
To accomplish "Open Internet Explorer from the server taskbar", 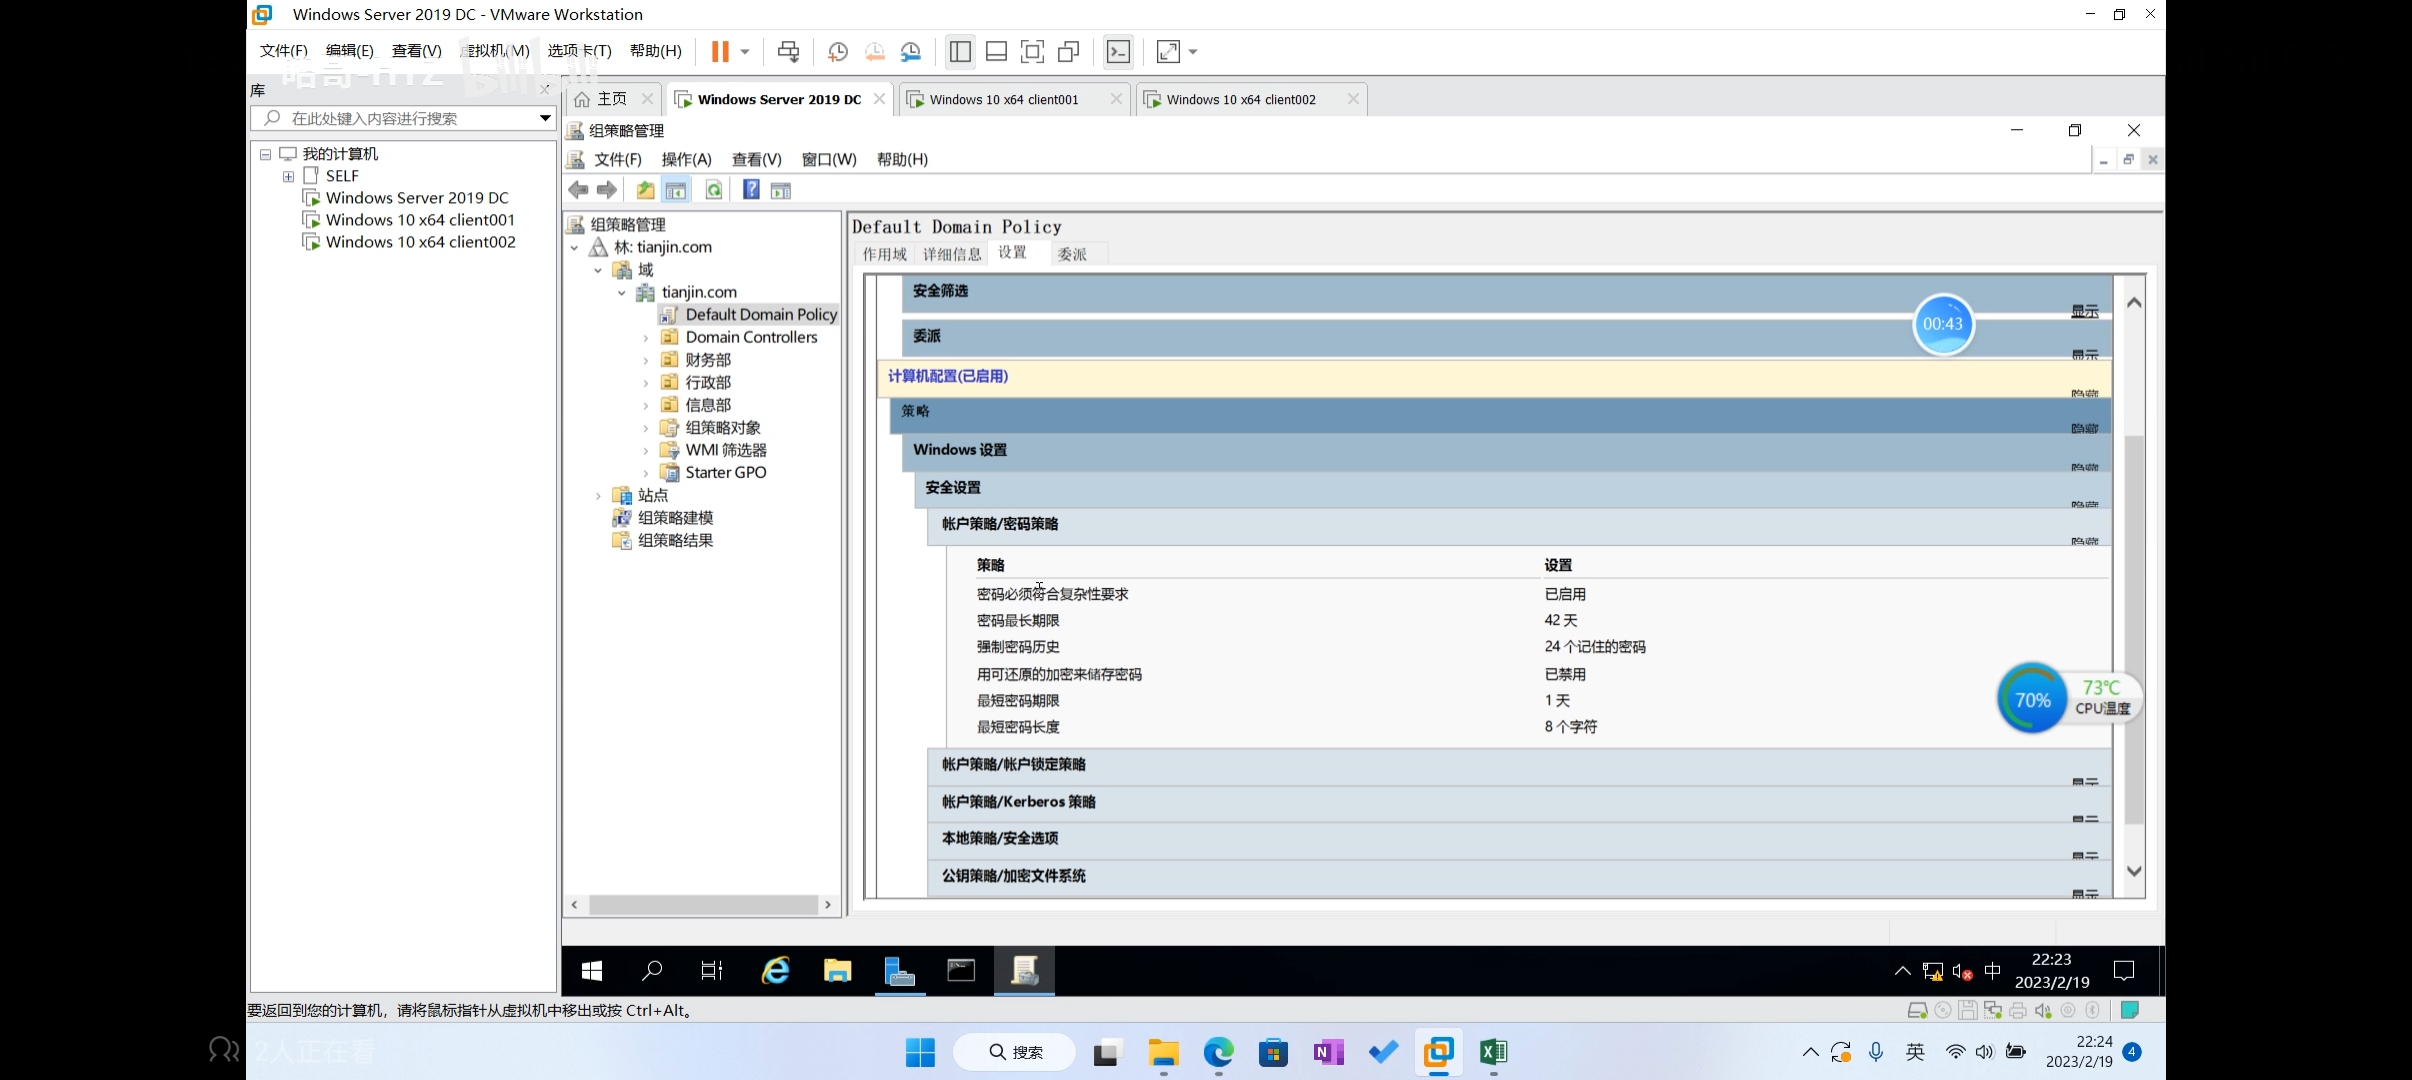I will pos(776,970).
